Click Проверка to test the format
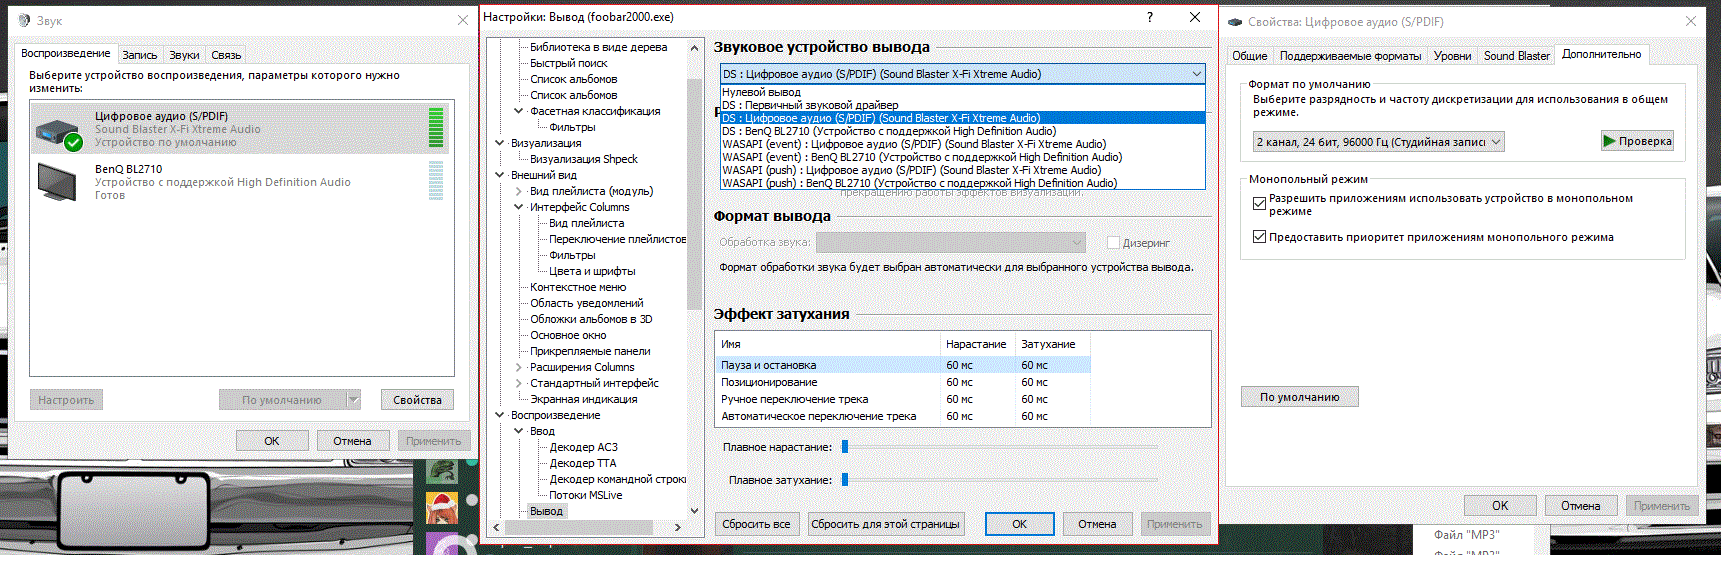Image resolution: width=1721 pixels, height=576 pixels. coord(1637,141)
